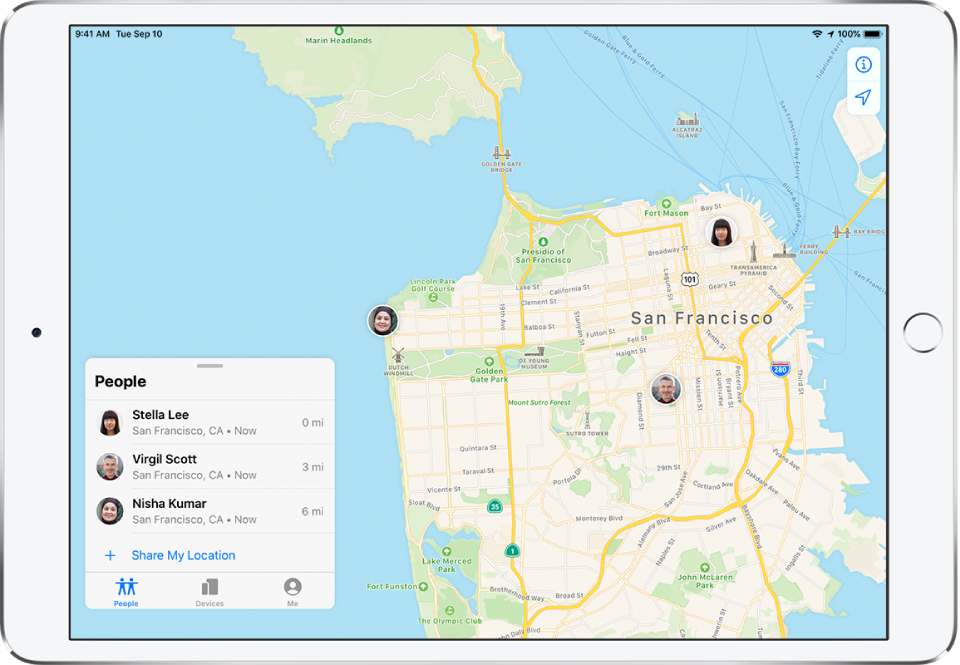Screen dimensions: 960x665
Task: Tap the Presidio of San Francisco marker
Action: [543, 242]
